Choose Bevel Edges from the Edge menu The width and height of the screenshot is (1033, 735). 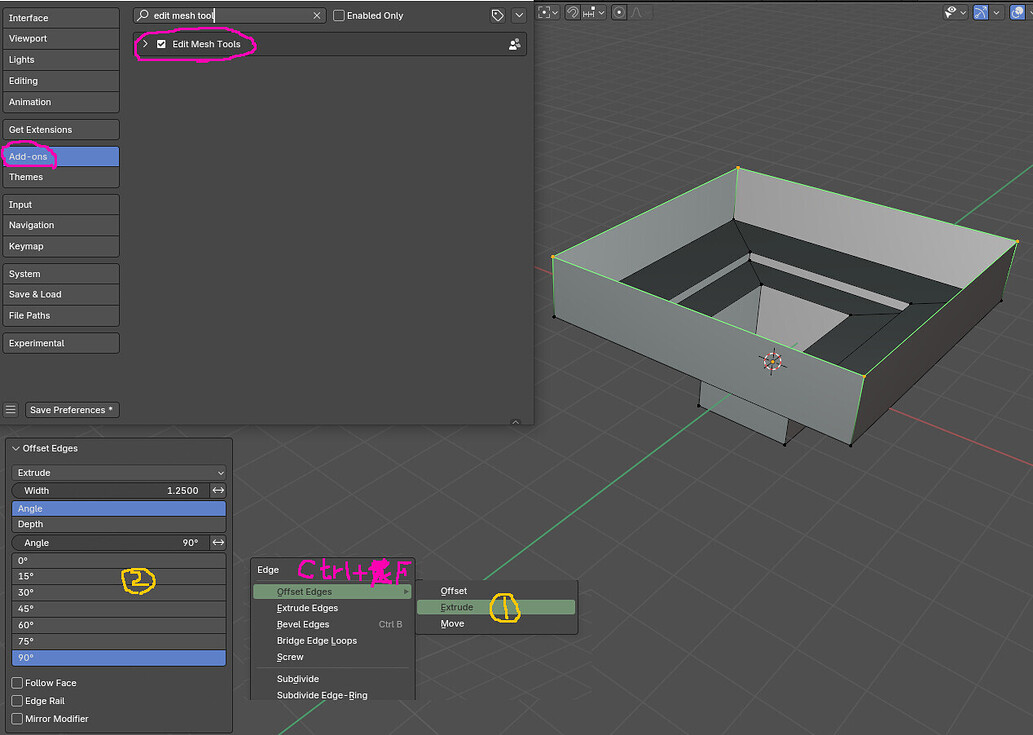(332, 624)
